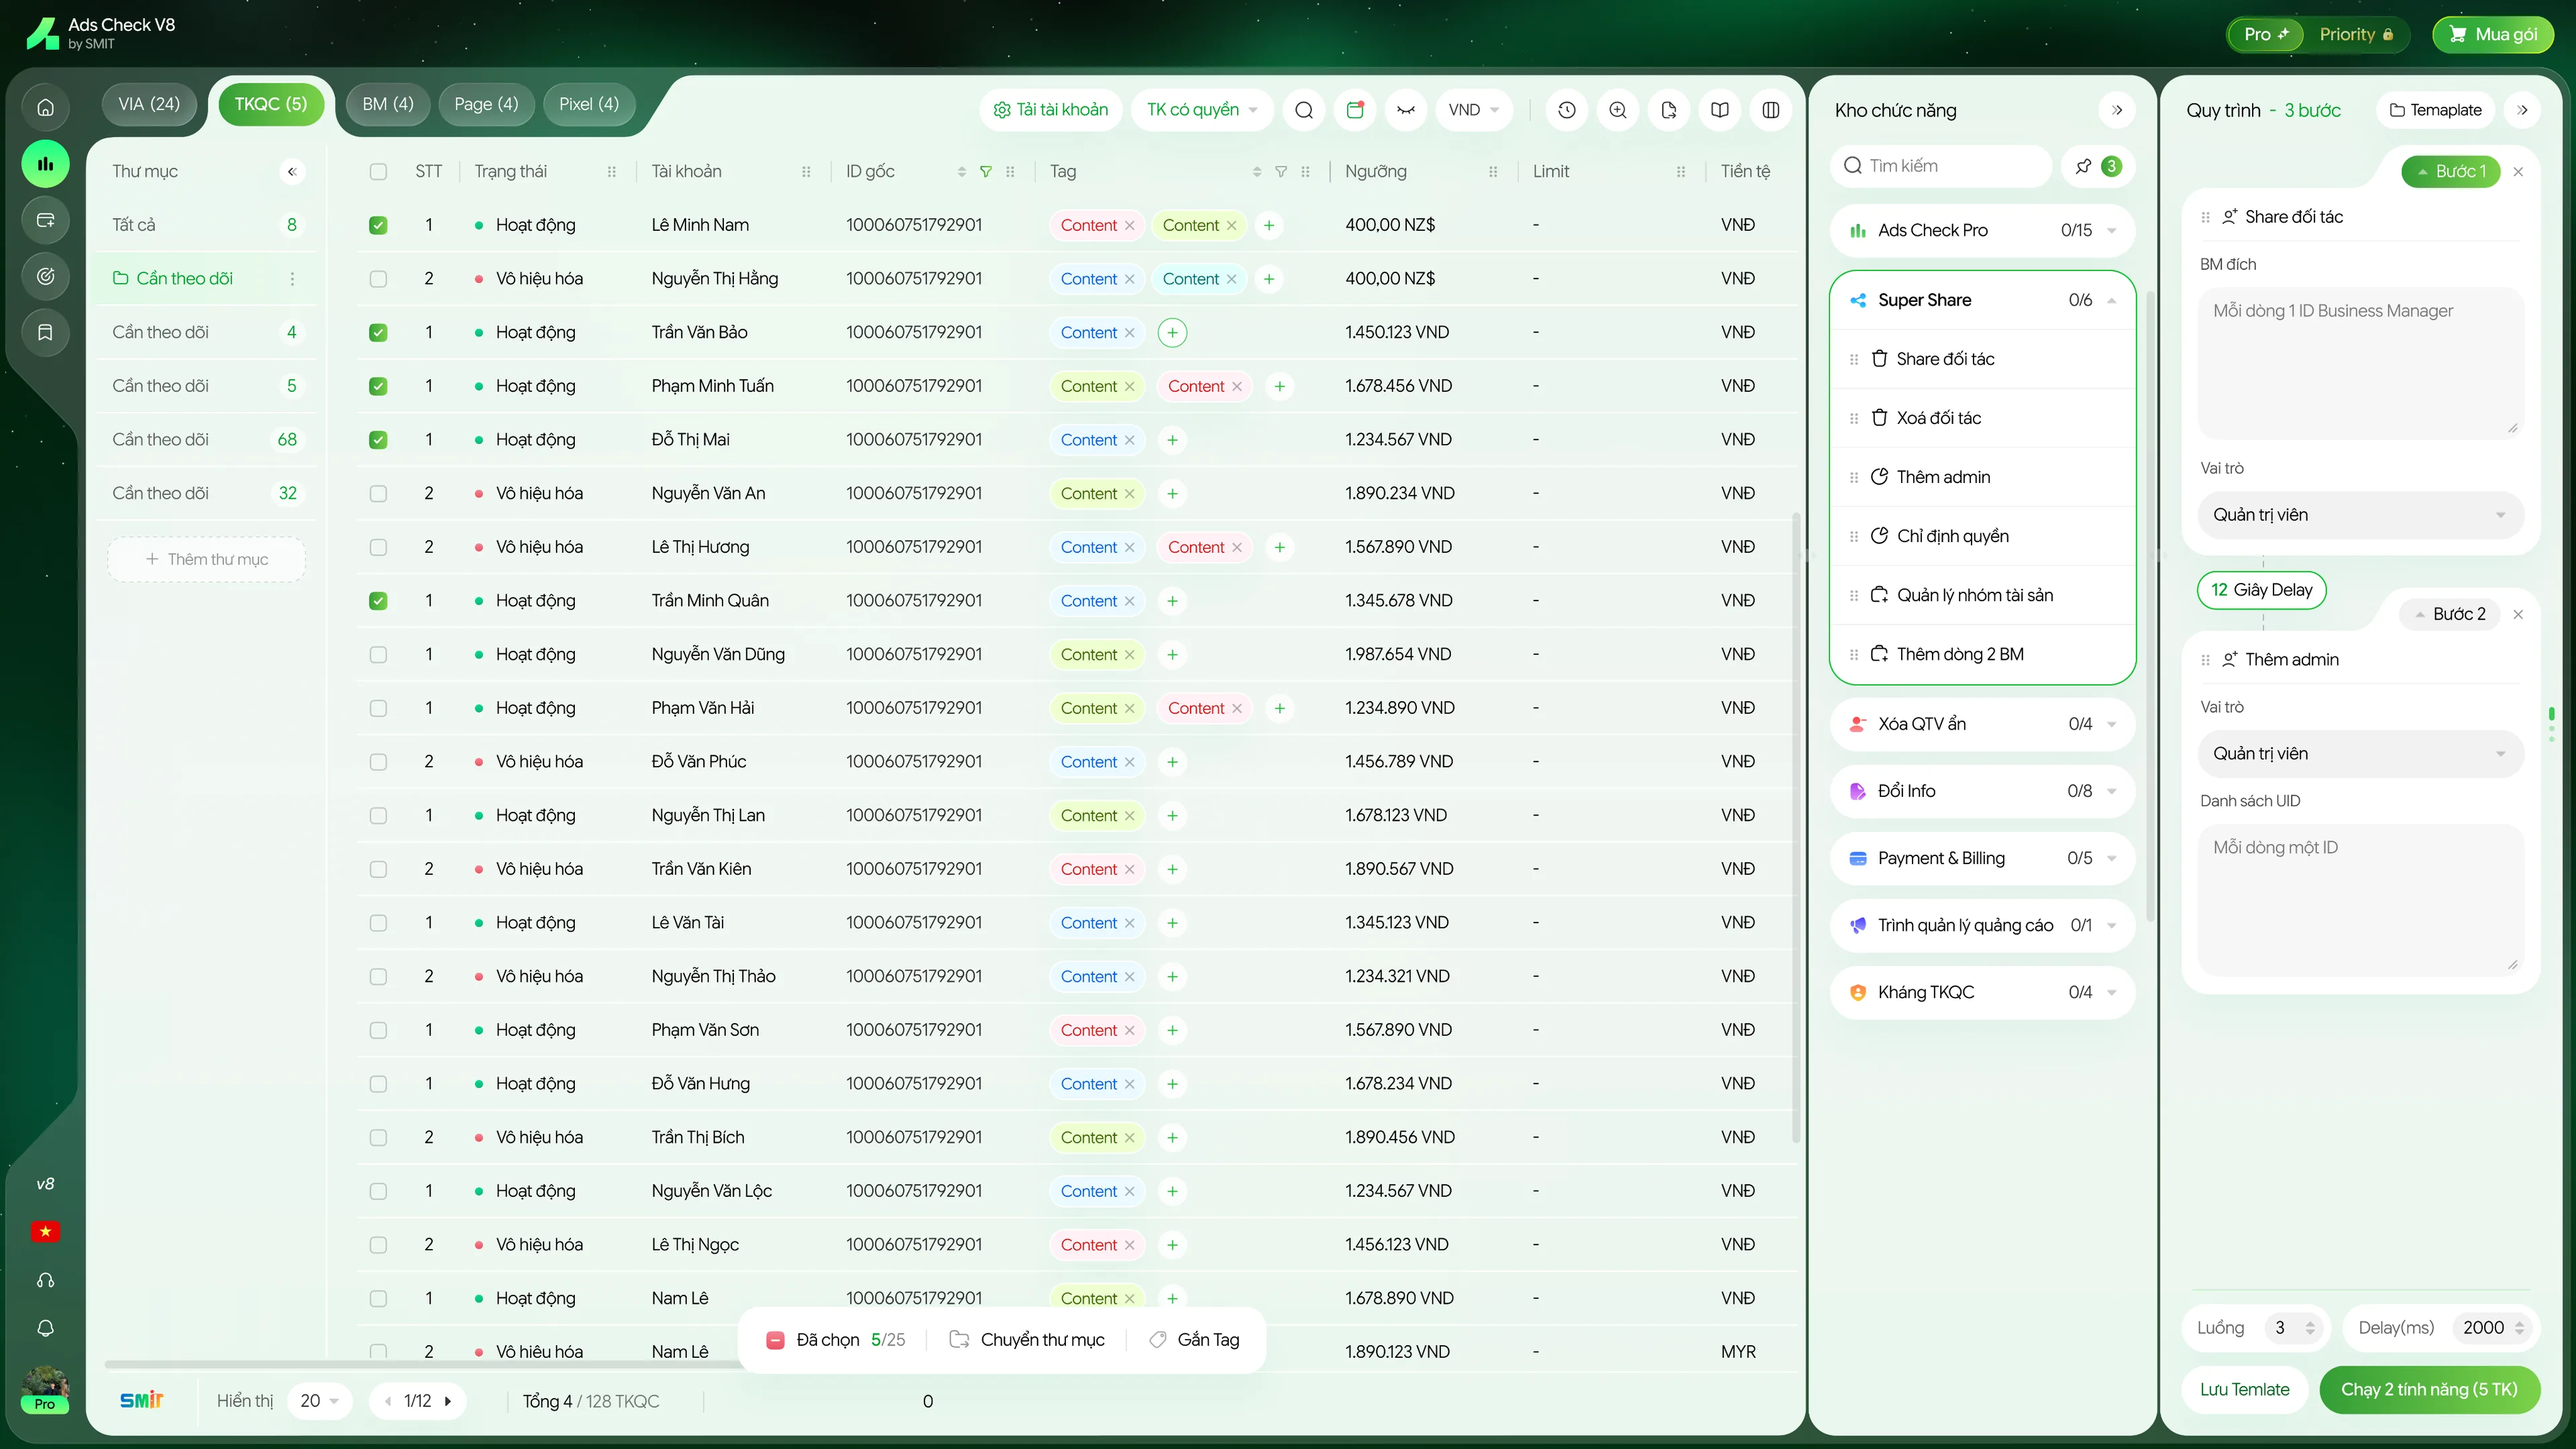The height and width of the screenshot is (1449, 2576).
Task: Open the green chart icon in sidebar
Action: 45,164
